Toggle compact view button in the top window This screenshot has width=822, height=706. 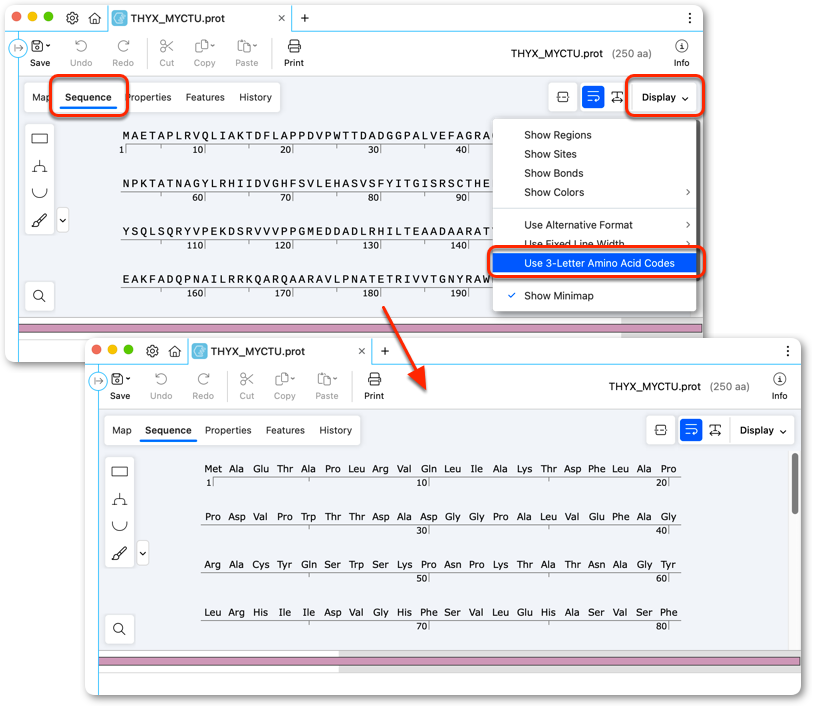click(563, 97)
